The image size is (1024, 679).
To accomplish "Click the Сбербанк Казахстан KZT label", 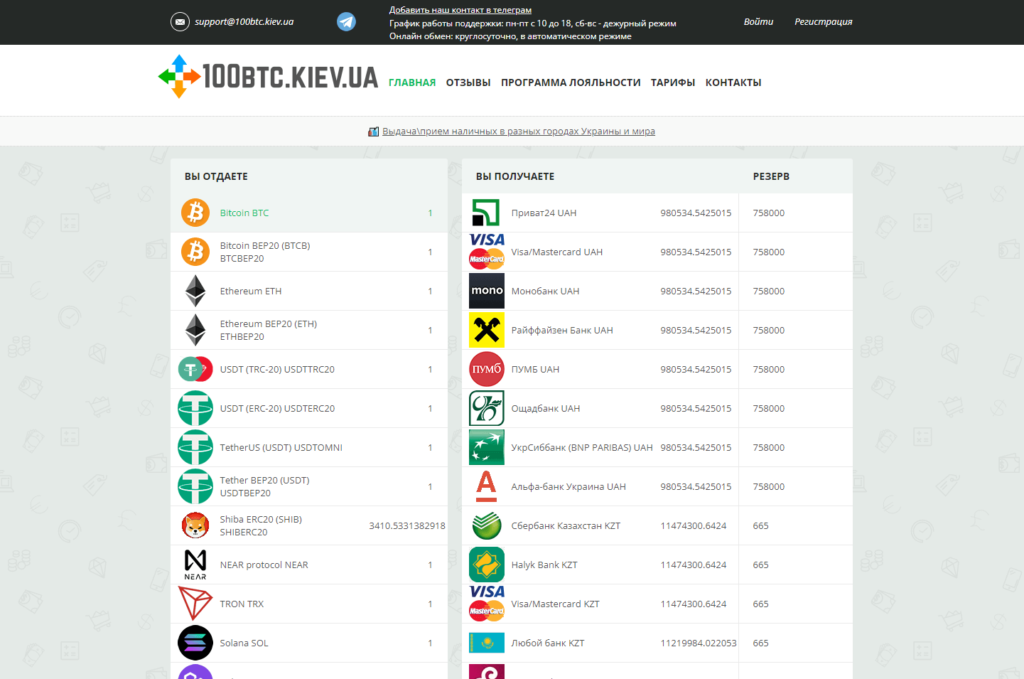I will click(566, 526).
